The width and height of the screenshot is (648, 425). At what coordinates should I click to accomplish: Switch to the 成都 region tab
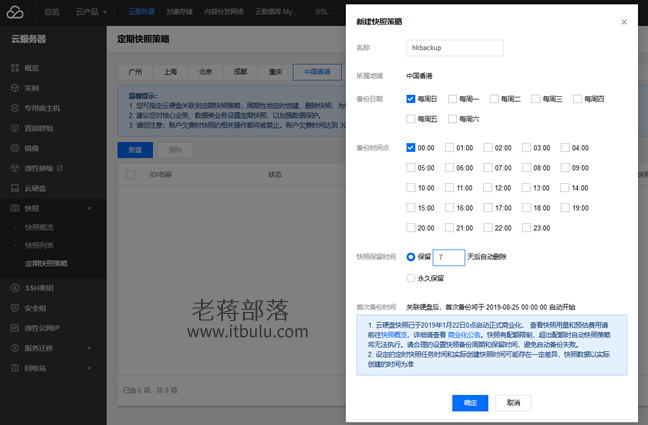(241, 72)
